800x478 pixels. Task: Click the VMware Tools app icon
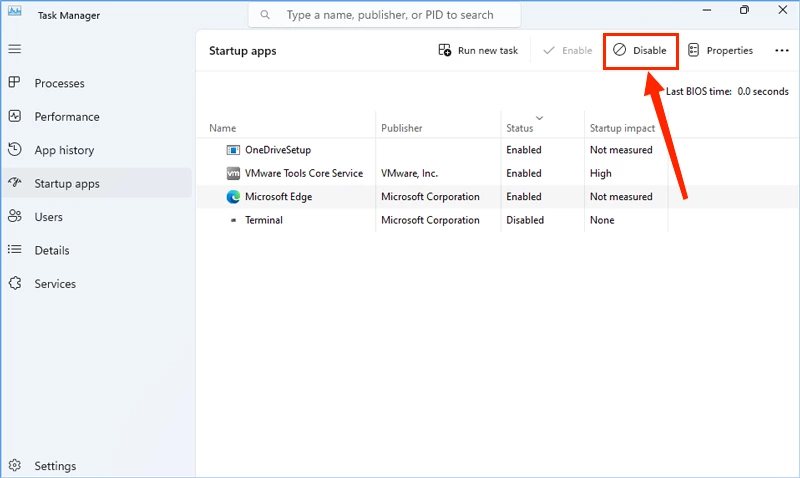[233, 173]
